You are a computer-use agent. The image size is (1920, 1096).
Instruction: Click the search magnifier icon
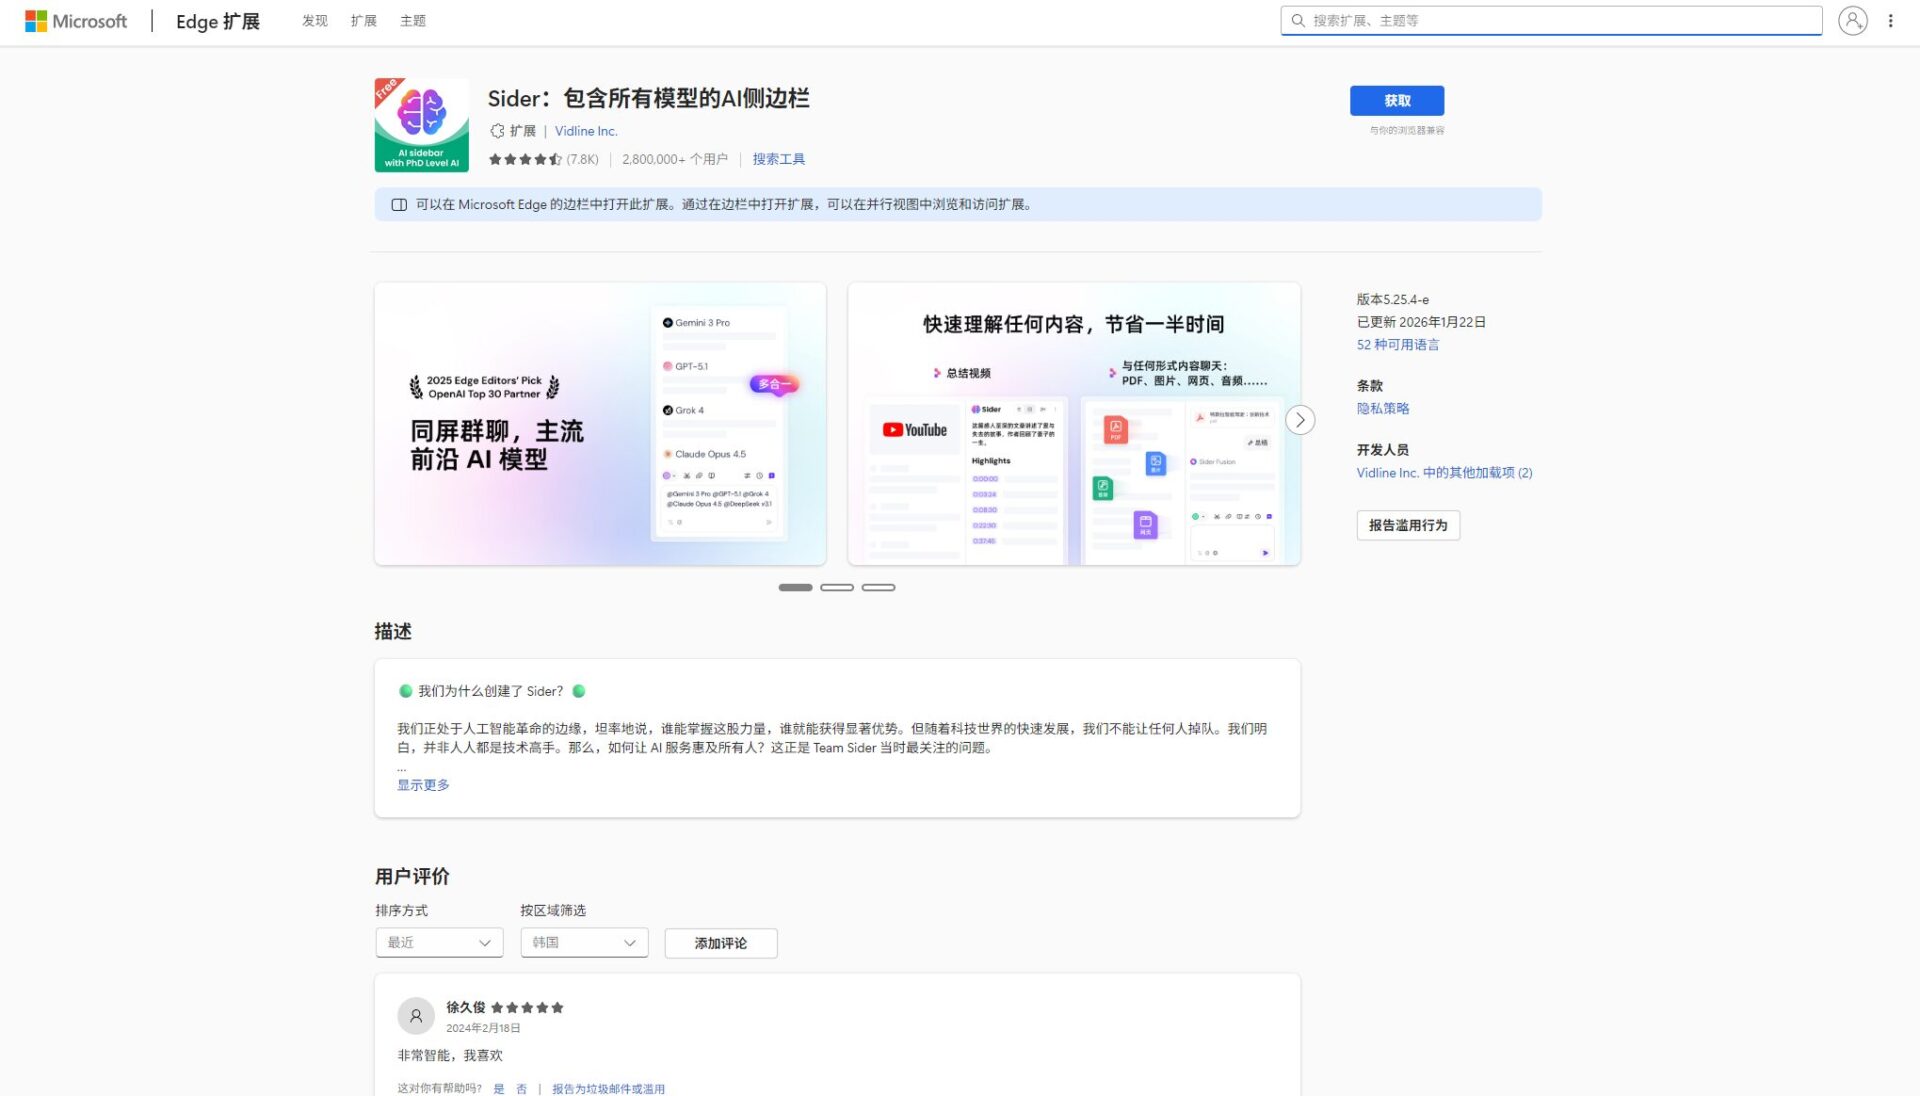click(1297, 20)
